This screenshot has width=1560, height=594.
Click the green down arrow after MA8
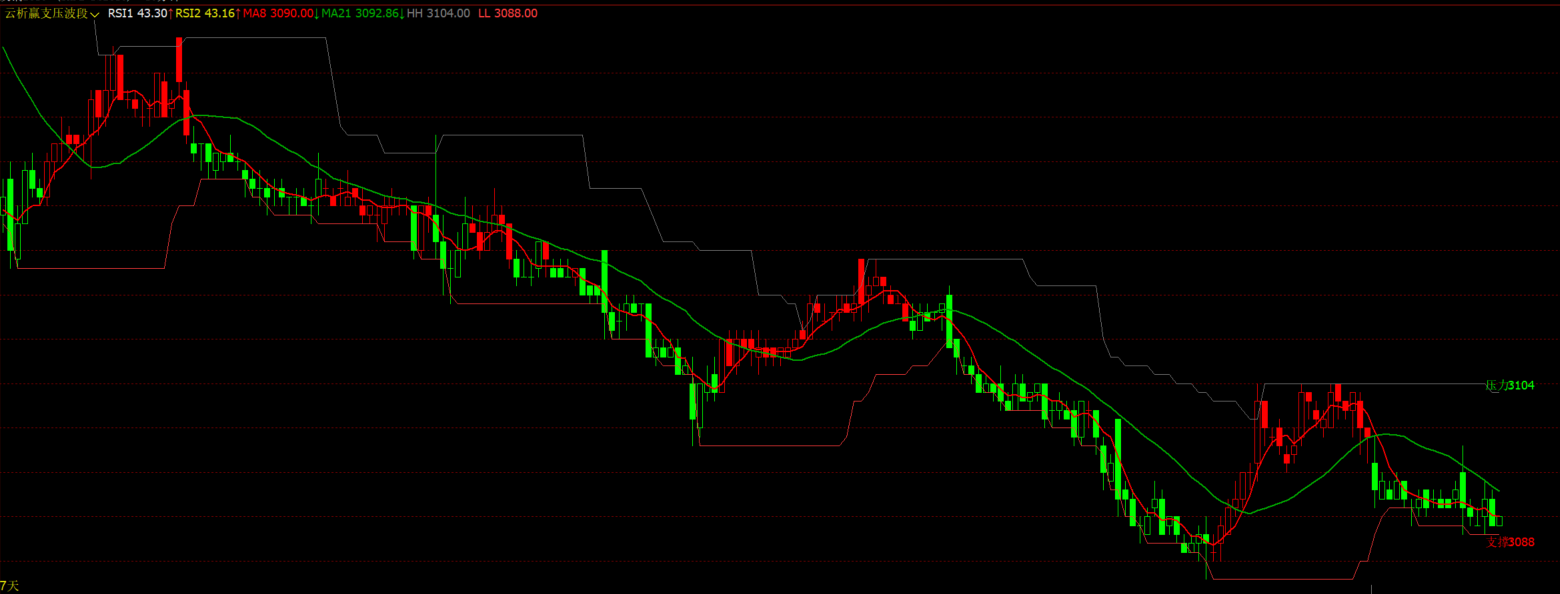(x=317, y=14)
